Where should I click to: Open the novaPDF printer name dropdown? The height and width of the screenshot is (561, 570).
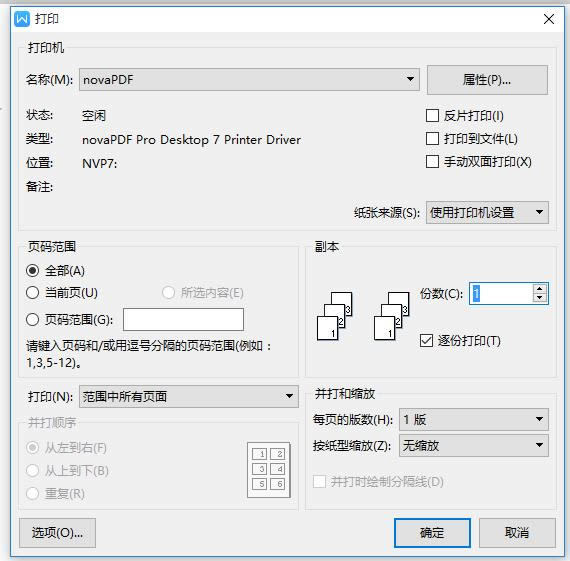click(x=249, y=79)
